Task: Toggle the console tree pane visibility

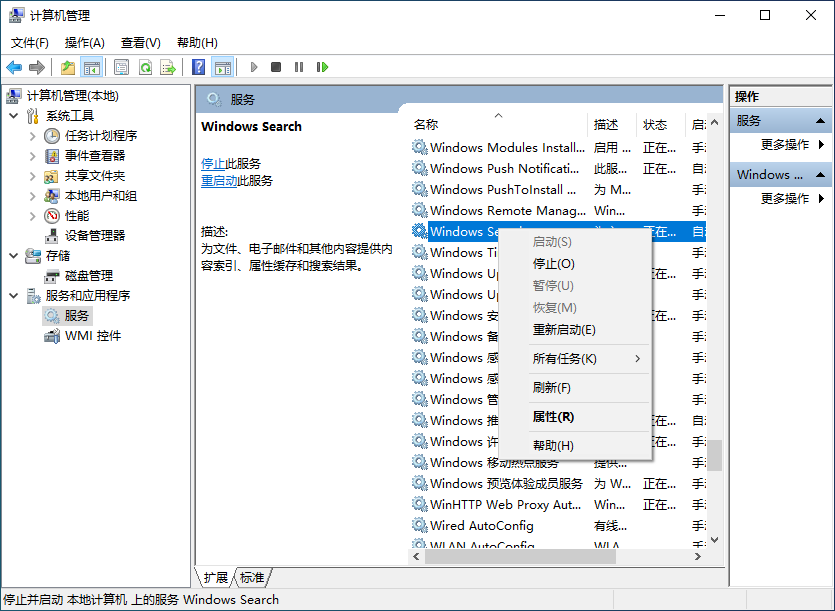Action: (90, 67)
